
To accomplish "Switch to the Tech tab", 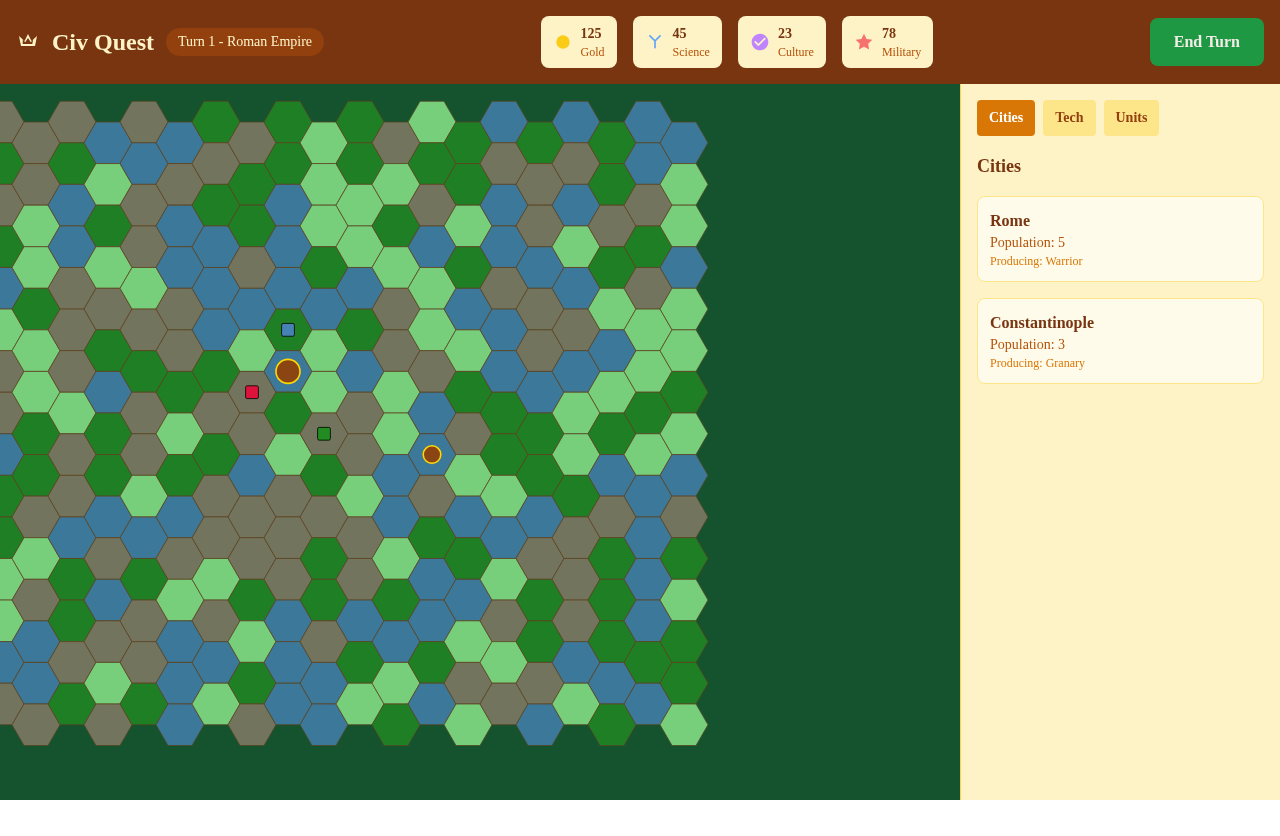I will (x=1069, y=117).
